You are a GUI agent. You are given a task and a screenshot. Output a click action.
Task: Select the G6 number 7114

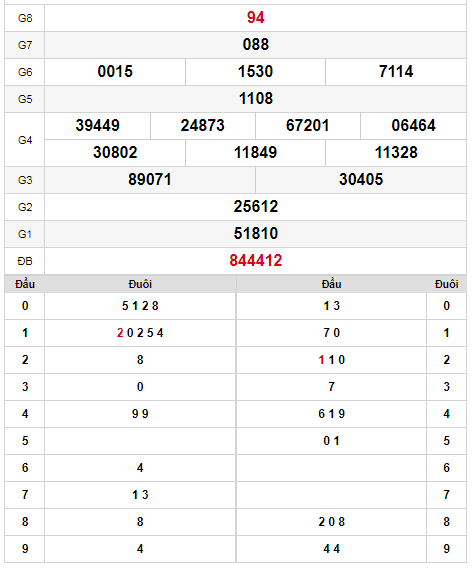[x=396, y=71]
